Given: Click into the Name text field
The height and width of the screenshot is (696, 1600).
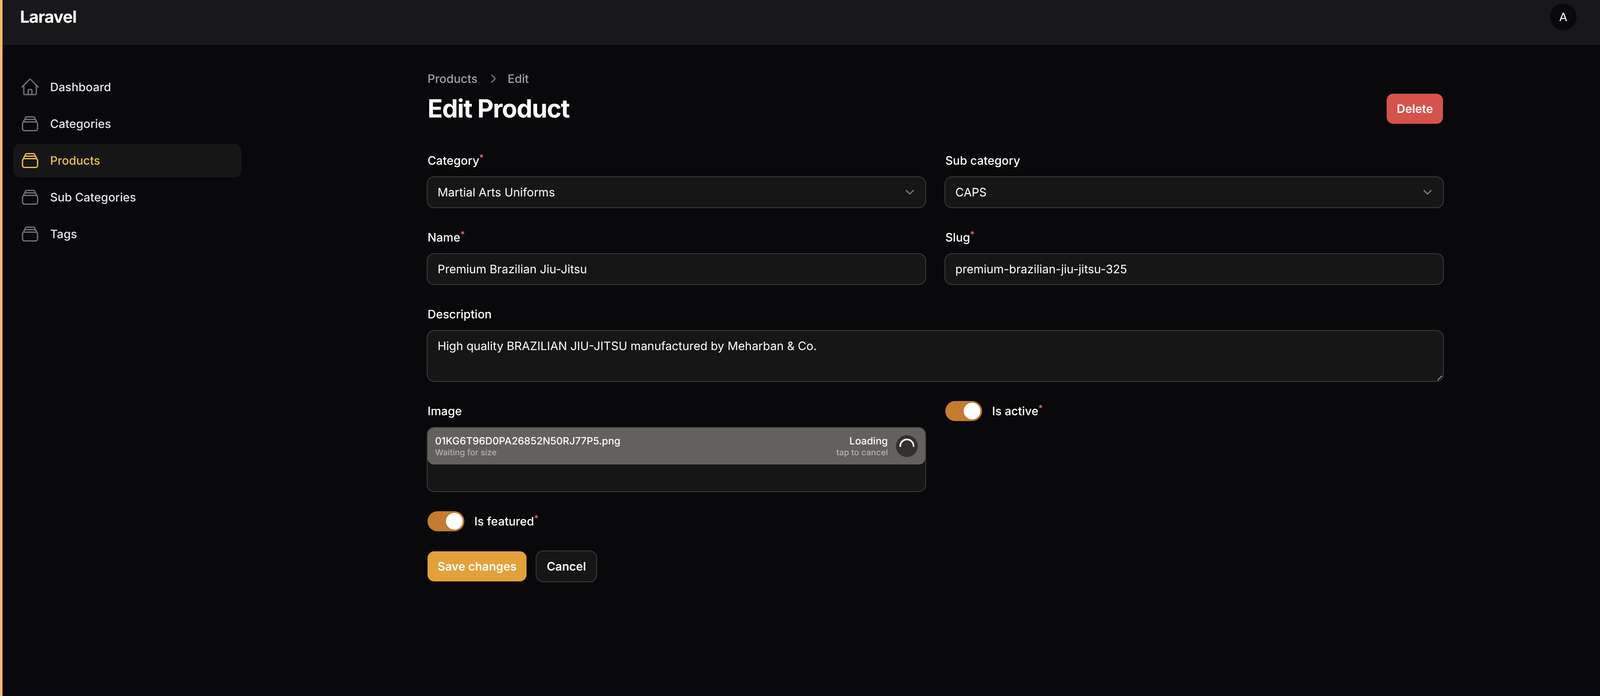Looking at the screenshot, I should click(x=675, y=269).
